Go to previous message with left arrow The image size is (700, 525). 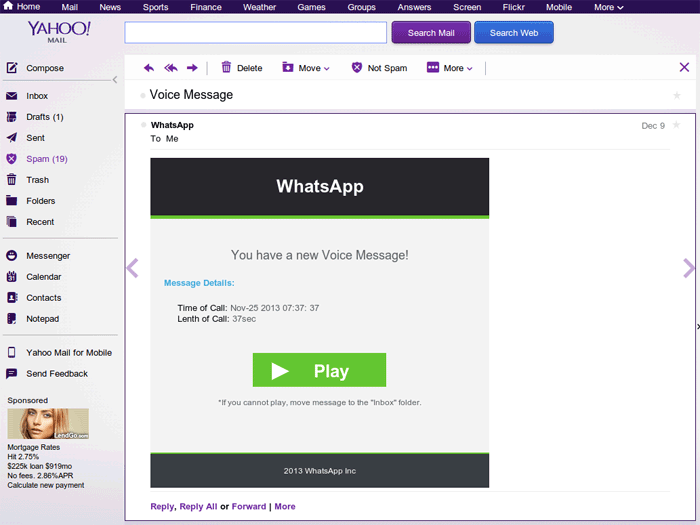click(x=133, y=268)
